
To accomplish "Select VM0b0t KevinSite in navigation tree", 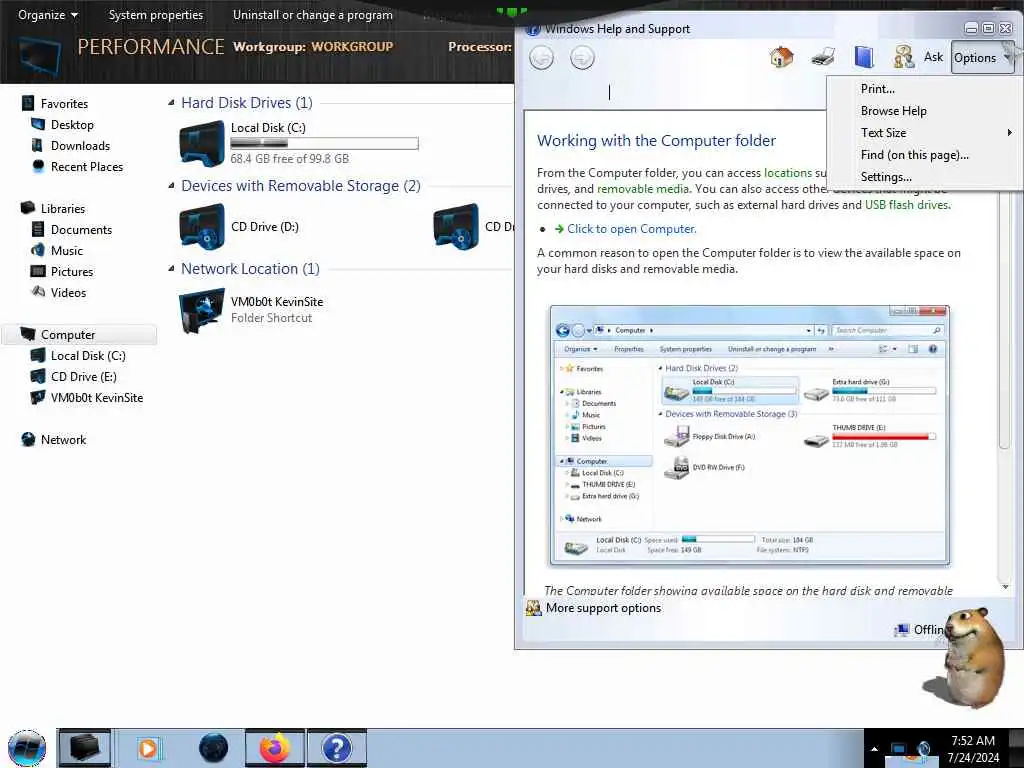I will pos(96,397).
